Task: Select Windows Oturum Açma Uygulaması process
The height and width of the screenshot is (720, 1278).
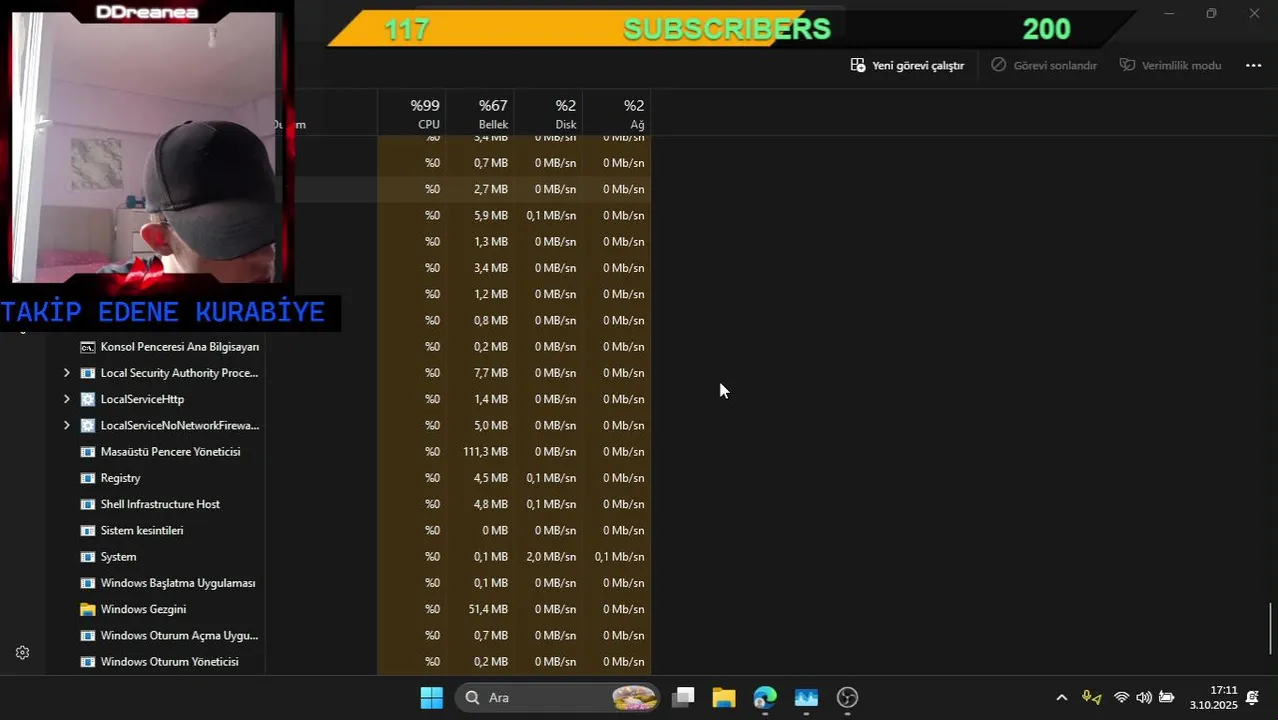Action: (179, 635)
